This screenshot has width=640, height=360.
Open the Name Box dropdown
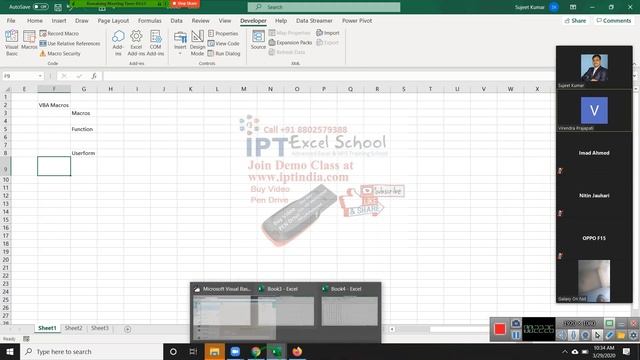pyautogui.click(x=40, y=76)
